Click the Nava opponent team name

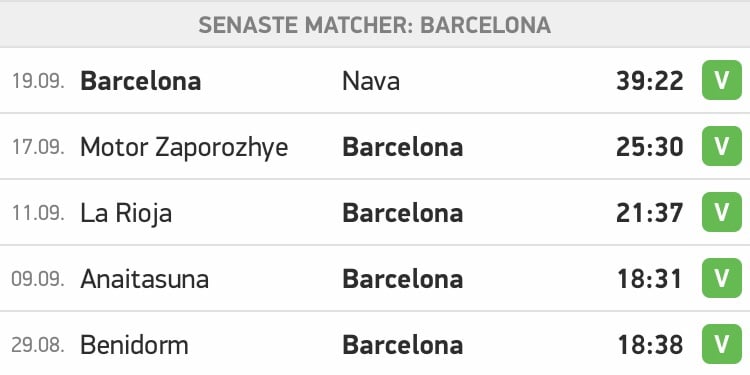pyautogui.click(x=371, y=81)
